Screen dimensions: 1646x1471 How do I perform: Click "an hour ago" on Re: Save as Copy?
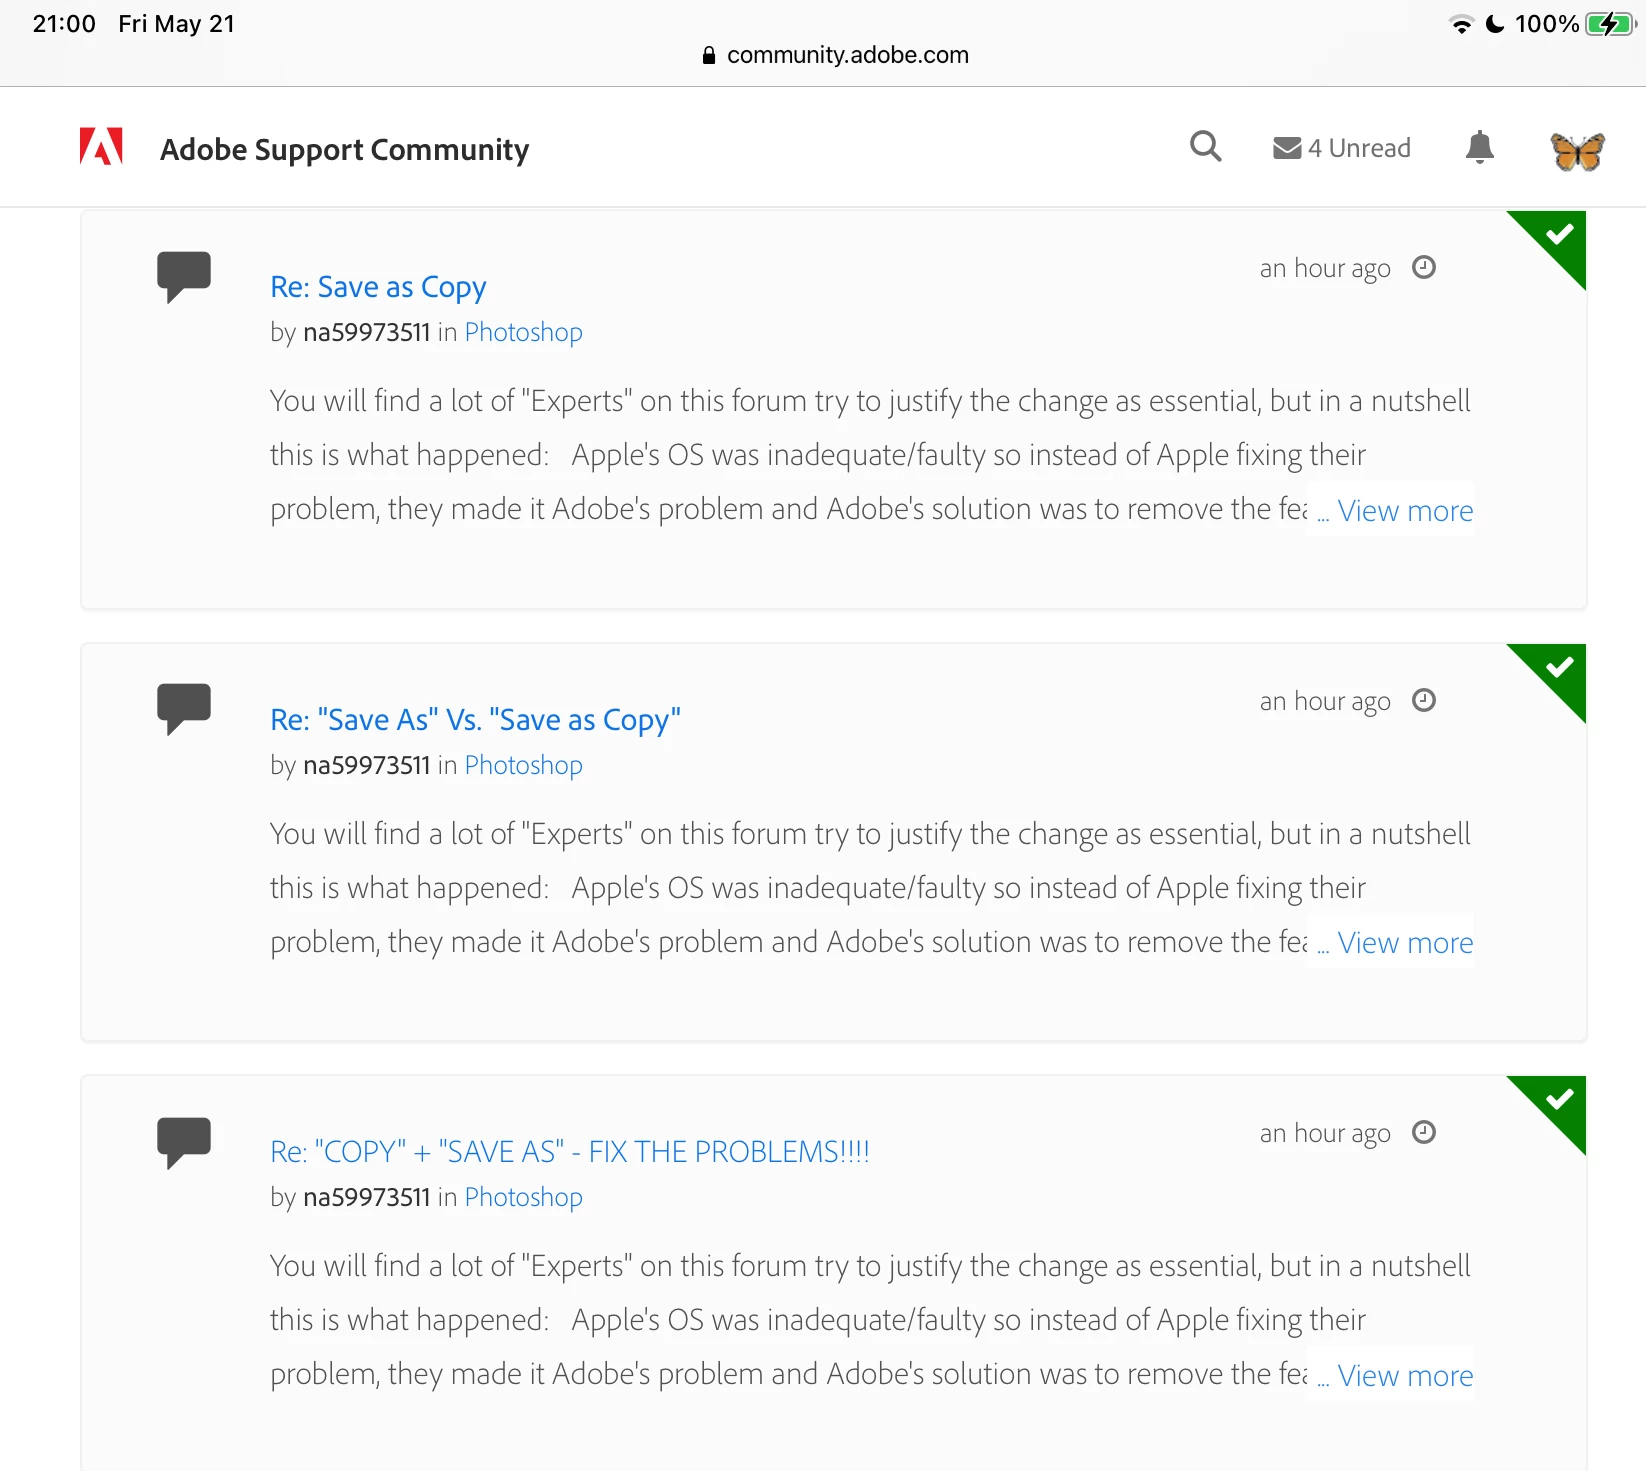1325,269
